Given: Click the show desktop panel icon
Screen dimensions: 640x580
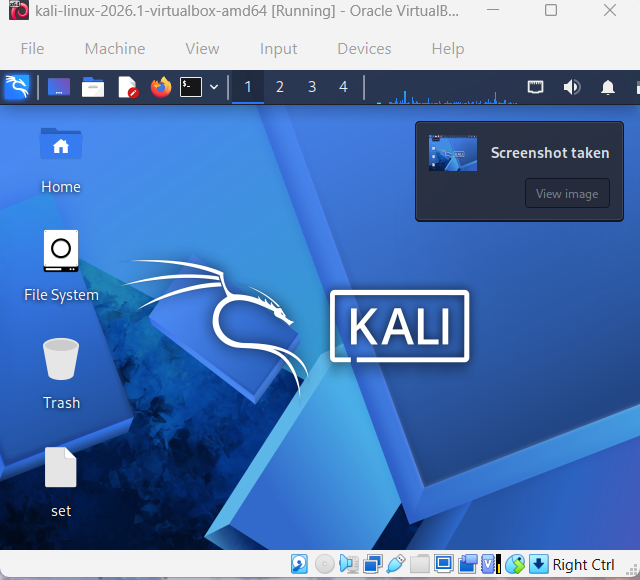Looking at the screenshot, I should [x=59, y=87].
